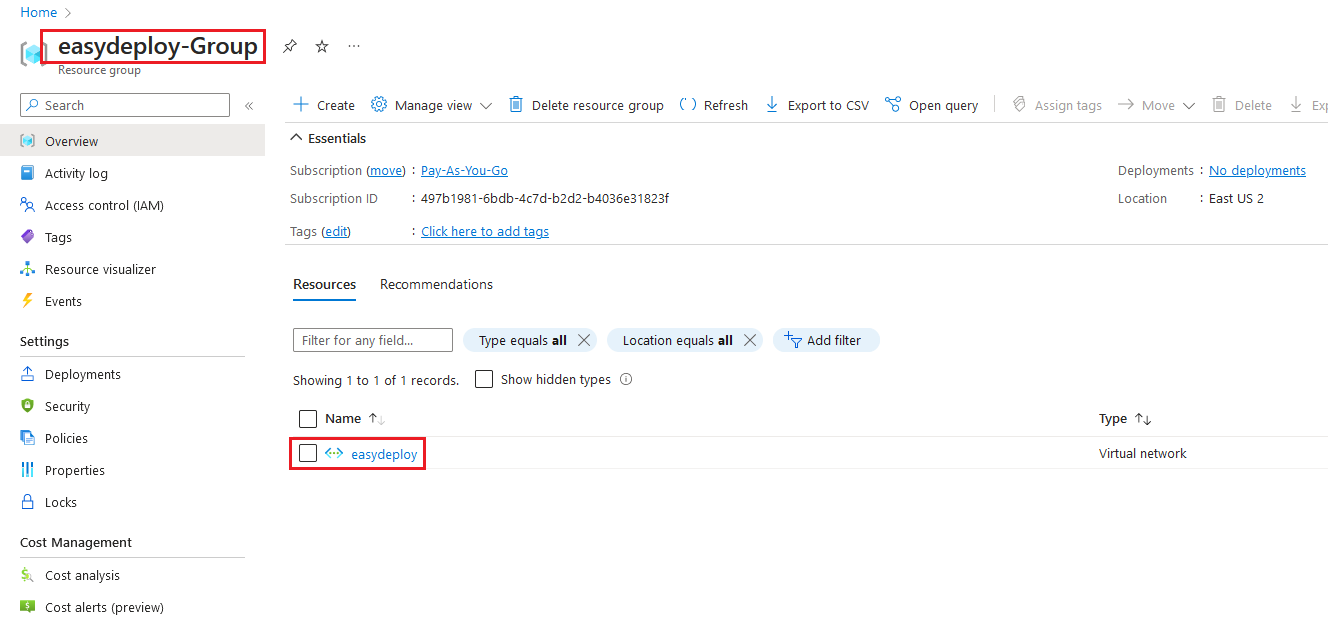The width and height of the screenshot is (1328, 630).
Task: Click the East US 2 location value
Action: [x=1236, y=198]
